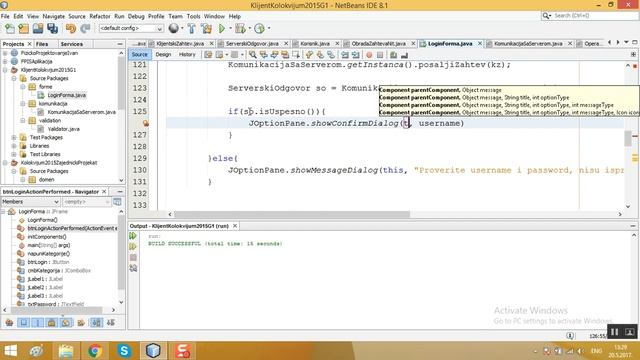
Task: Click the Debug Project toolbar icon
Action: (240, 29)
